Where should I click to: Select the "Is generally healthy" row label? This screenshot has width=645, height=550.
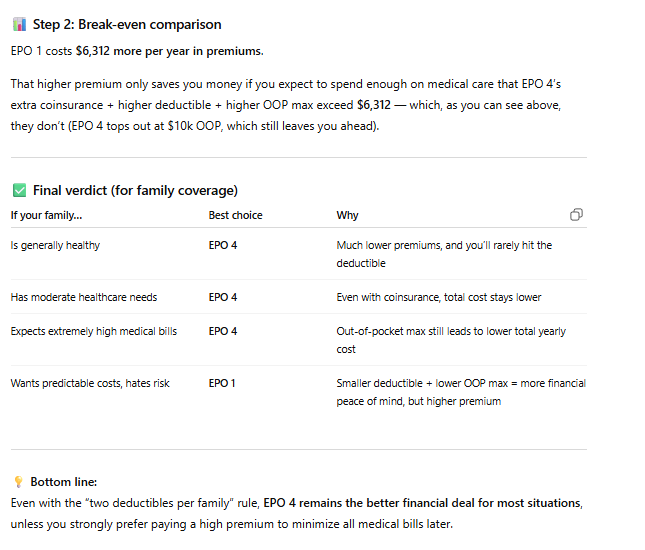click(x=55, y=245)
